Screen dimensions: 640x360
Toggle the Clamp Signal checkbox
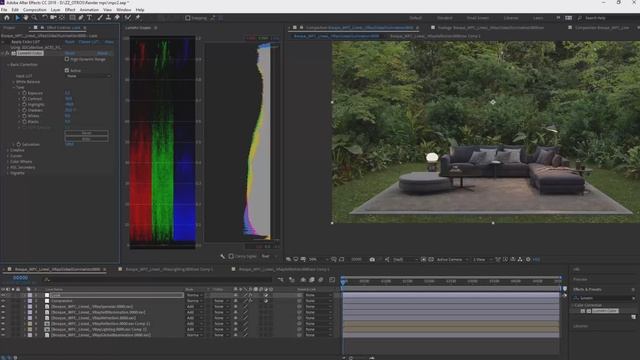[x=231, y=256]
